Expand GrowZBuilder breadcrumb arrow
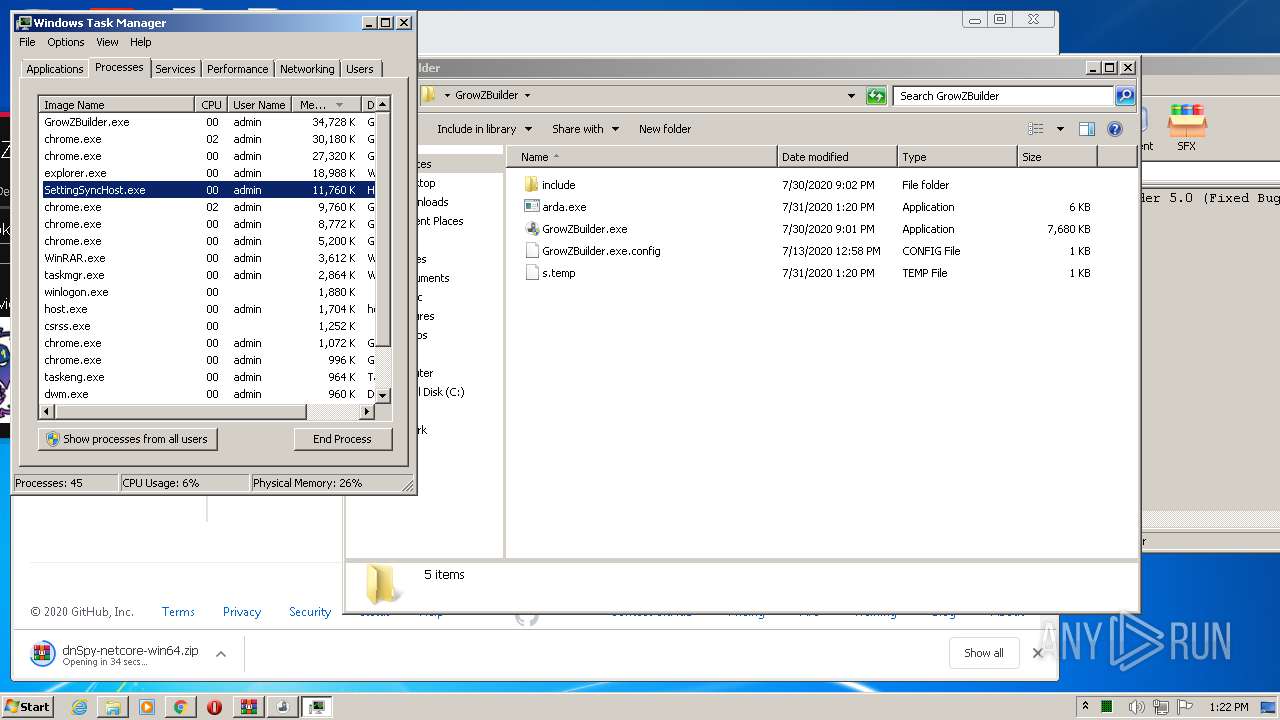The height and width of the screenshot is (720, 1280). (x=527, y=96)
